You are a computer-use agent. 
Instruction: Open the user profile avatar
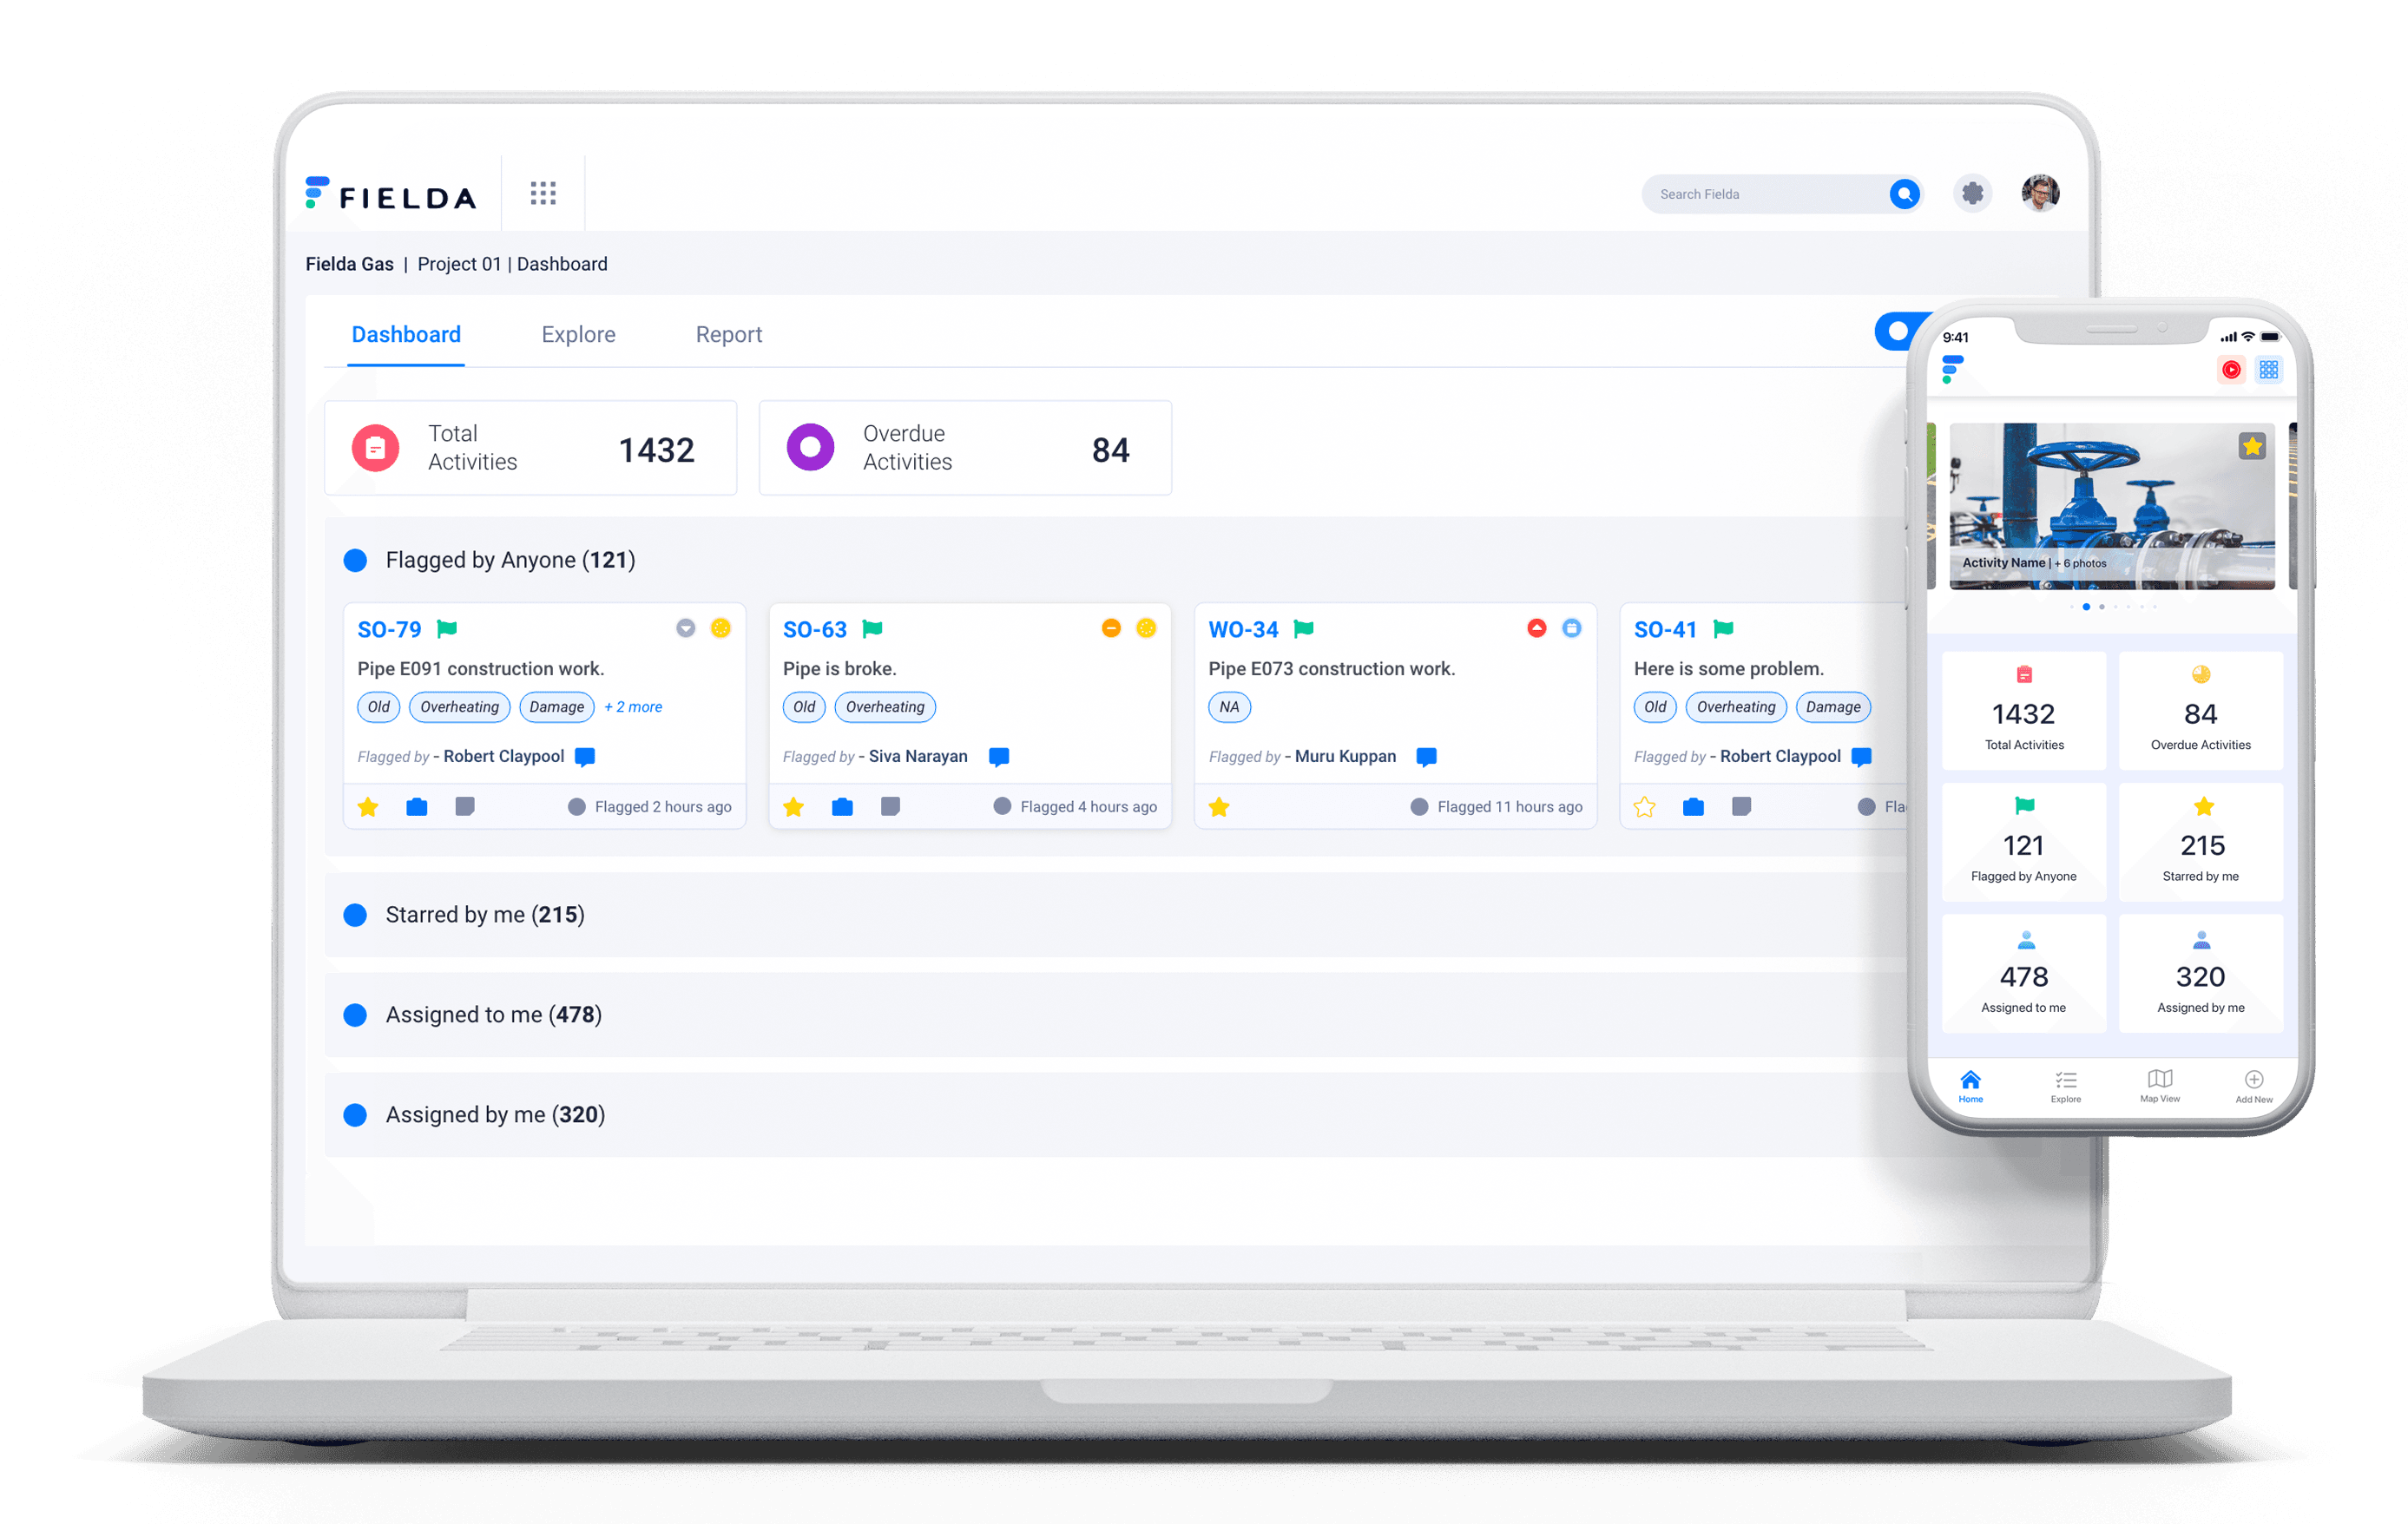(x=2040, y=193)
